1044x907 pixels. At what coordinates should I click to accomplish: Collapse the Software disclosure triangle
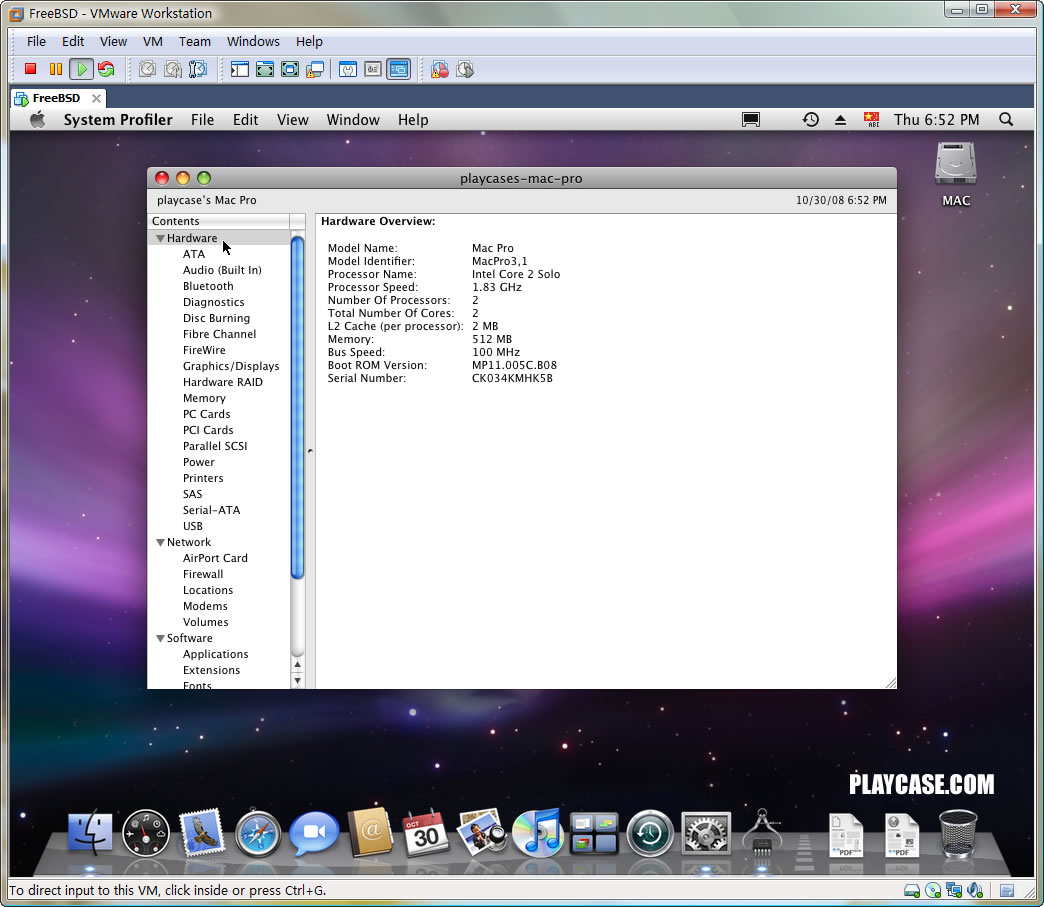click(x=160, y=639)
